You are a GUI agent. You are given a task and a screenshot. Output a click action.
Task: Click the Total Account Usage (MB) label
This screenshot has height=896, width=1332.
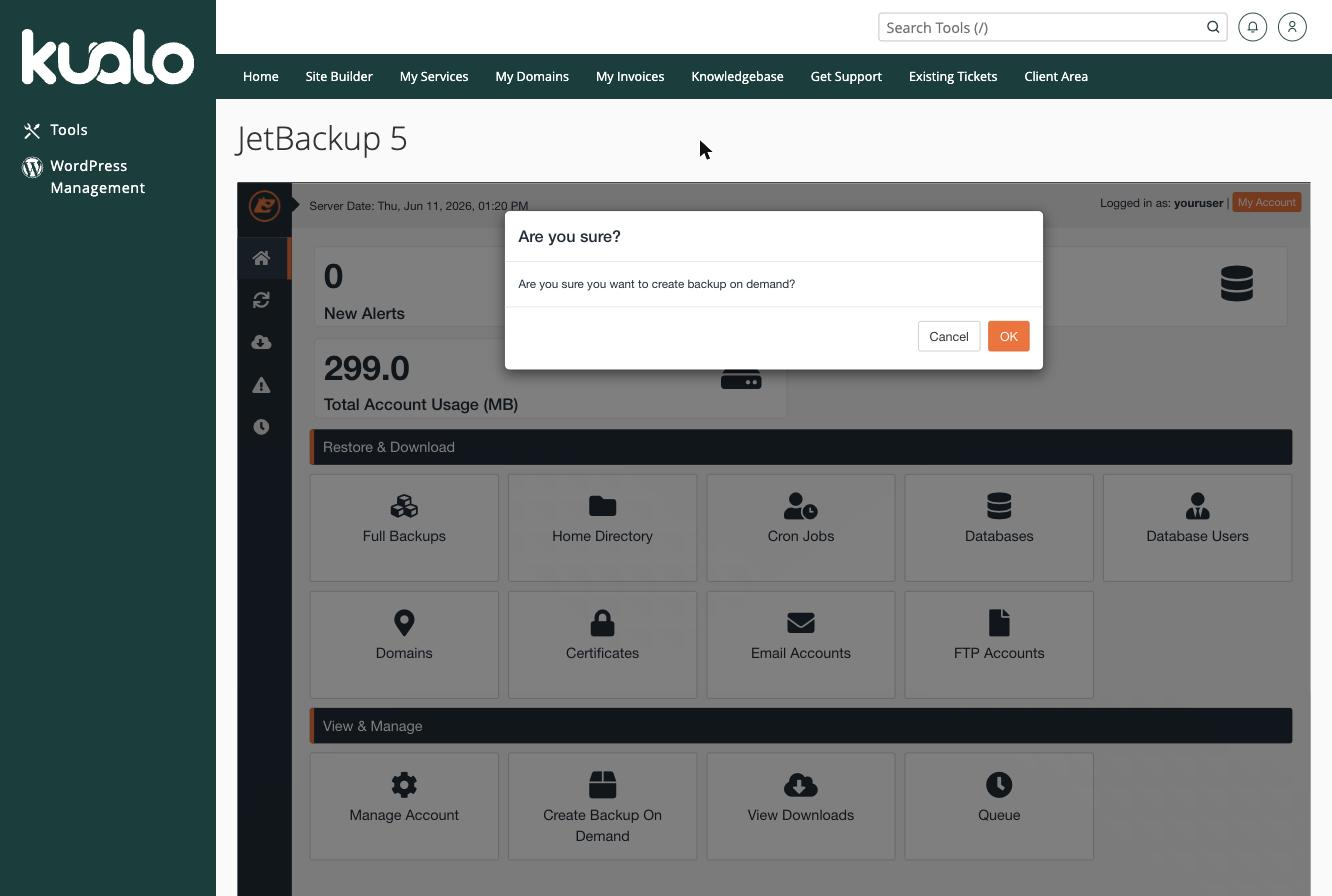[x=421, y=404]
